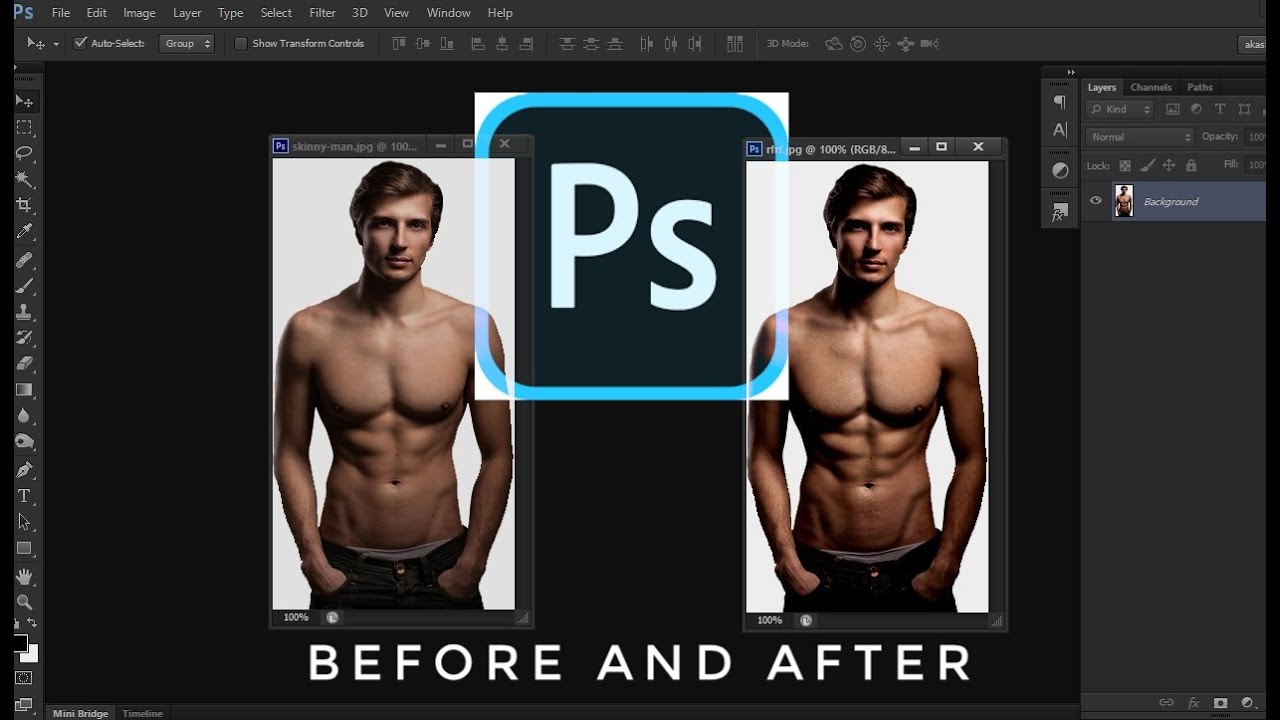The width and height of the screenshot is (1280, 720).
Task: Select the Sponge tool
Action: [24, 442]
